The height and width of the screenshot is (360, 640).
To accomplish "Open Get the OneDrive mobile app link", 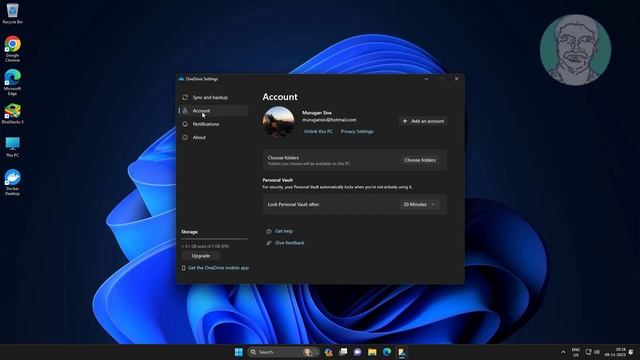I will point(218,268).
